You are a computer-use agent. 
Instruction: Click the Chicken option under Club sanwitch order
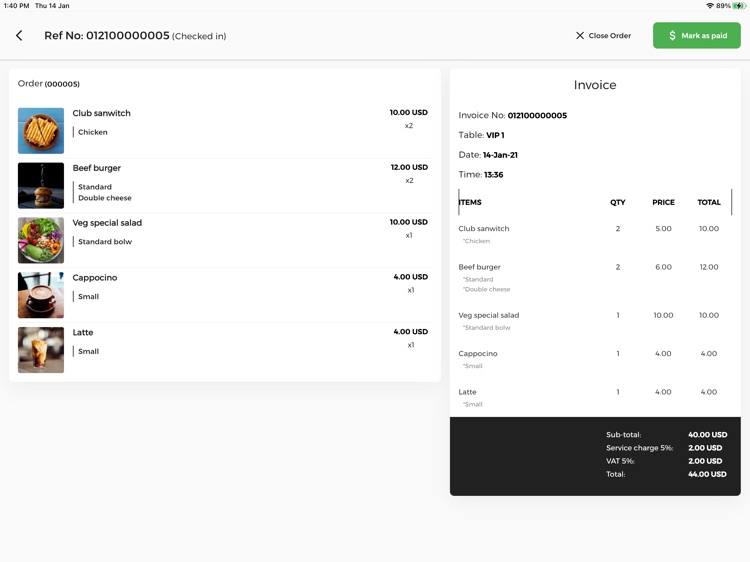coord(93,132)
